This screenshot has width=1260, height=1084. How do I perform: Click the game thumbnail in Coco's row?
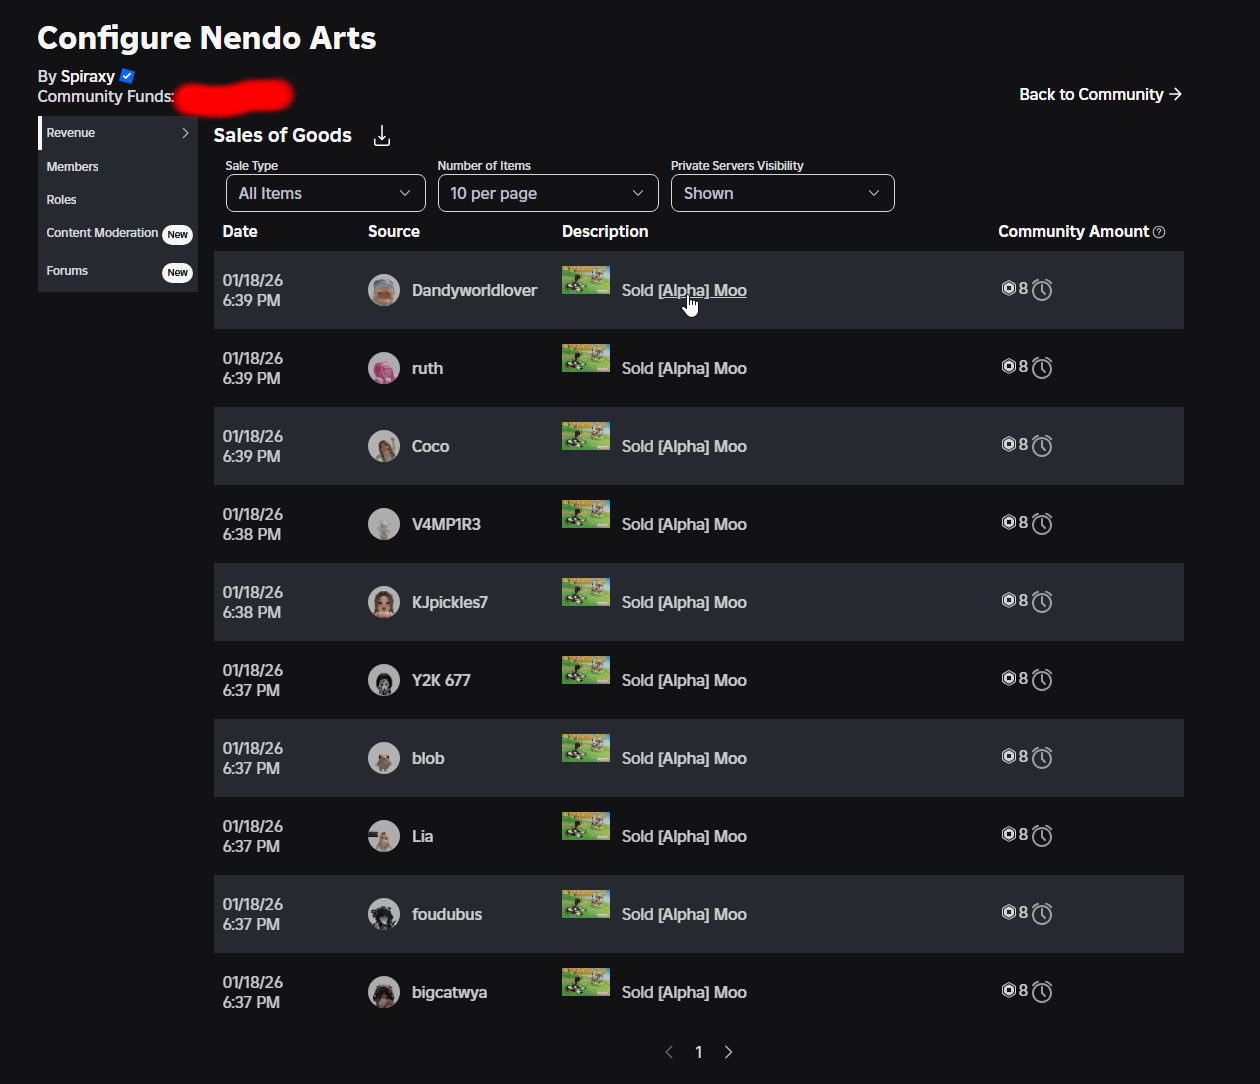[586, 436]
